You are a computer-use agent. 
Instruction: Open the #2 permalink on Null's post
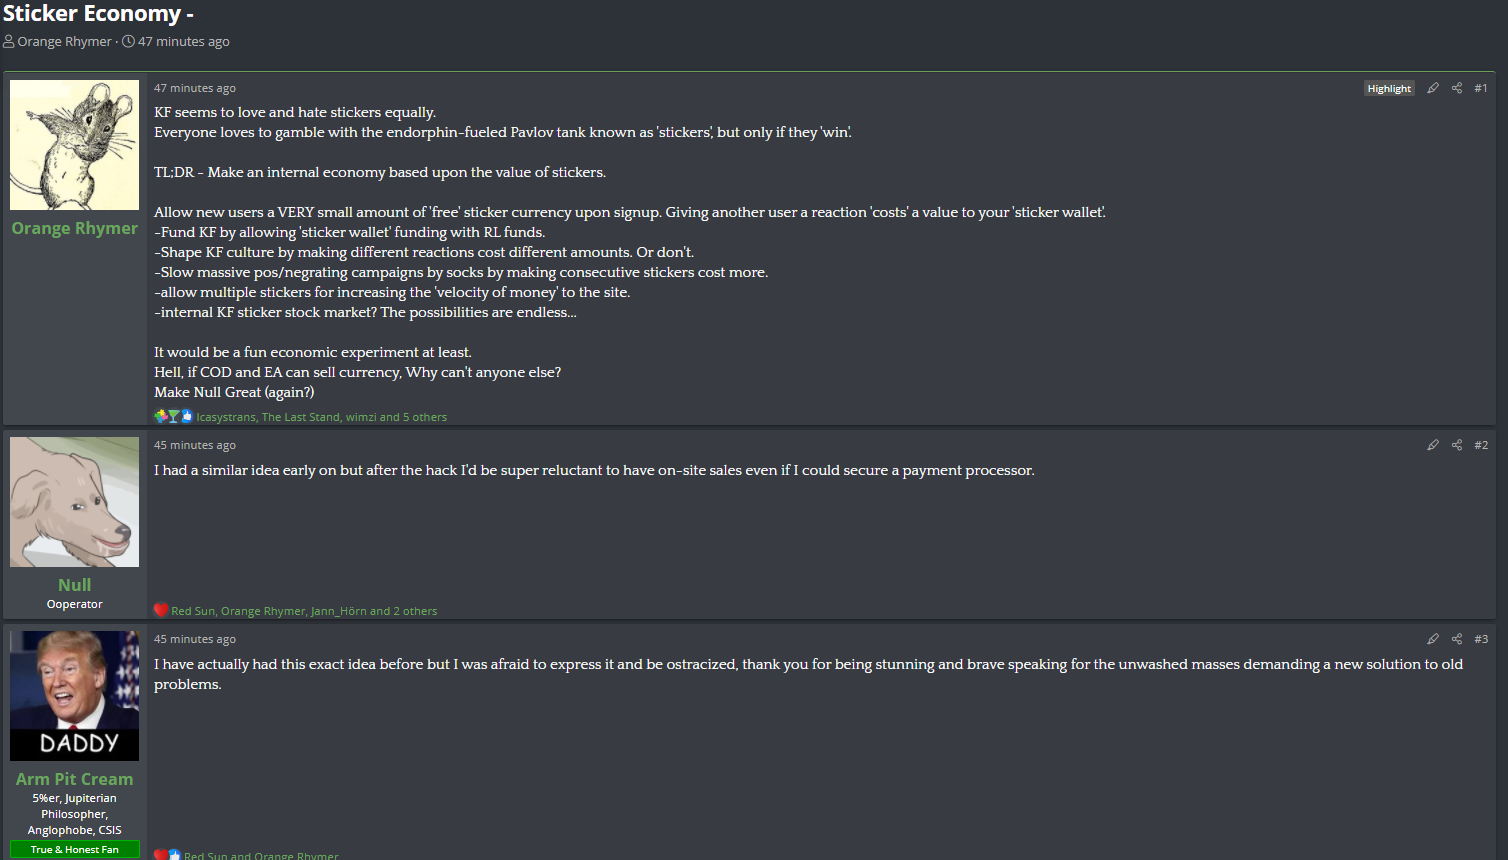1481,445
